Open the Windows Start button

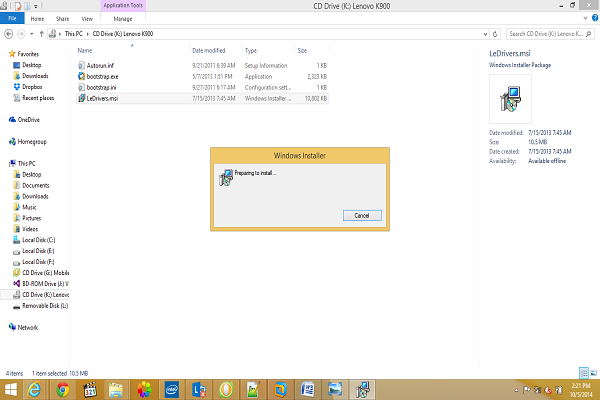coord(11,390)
